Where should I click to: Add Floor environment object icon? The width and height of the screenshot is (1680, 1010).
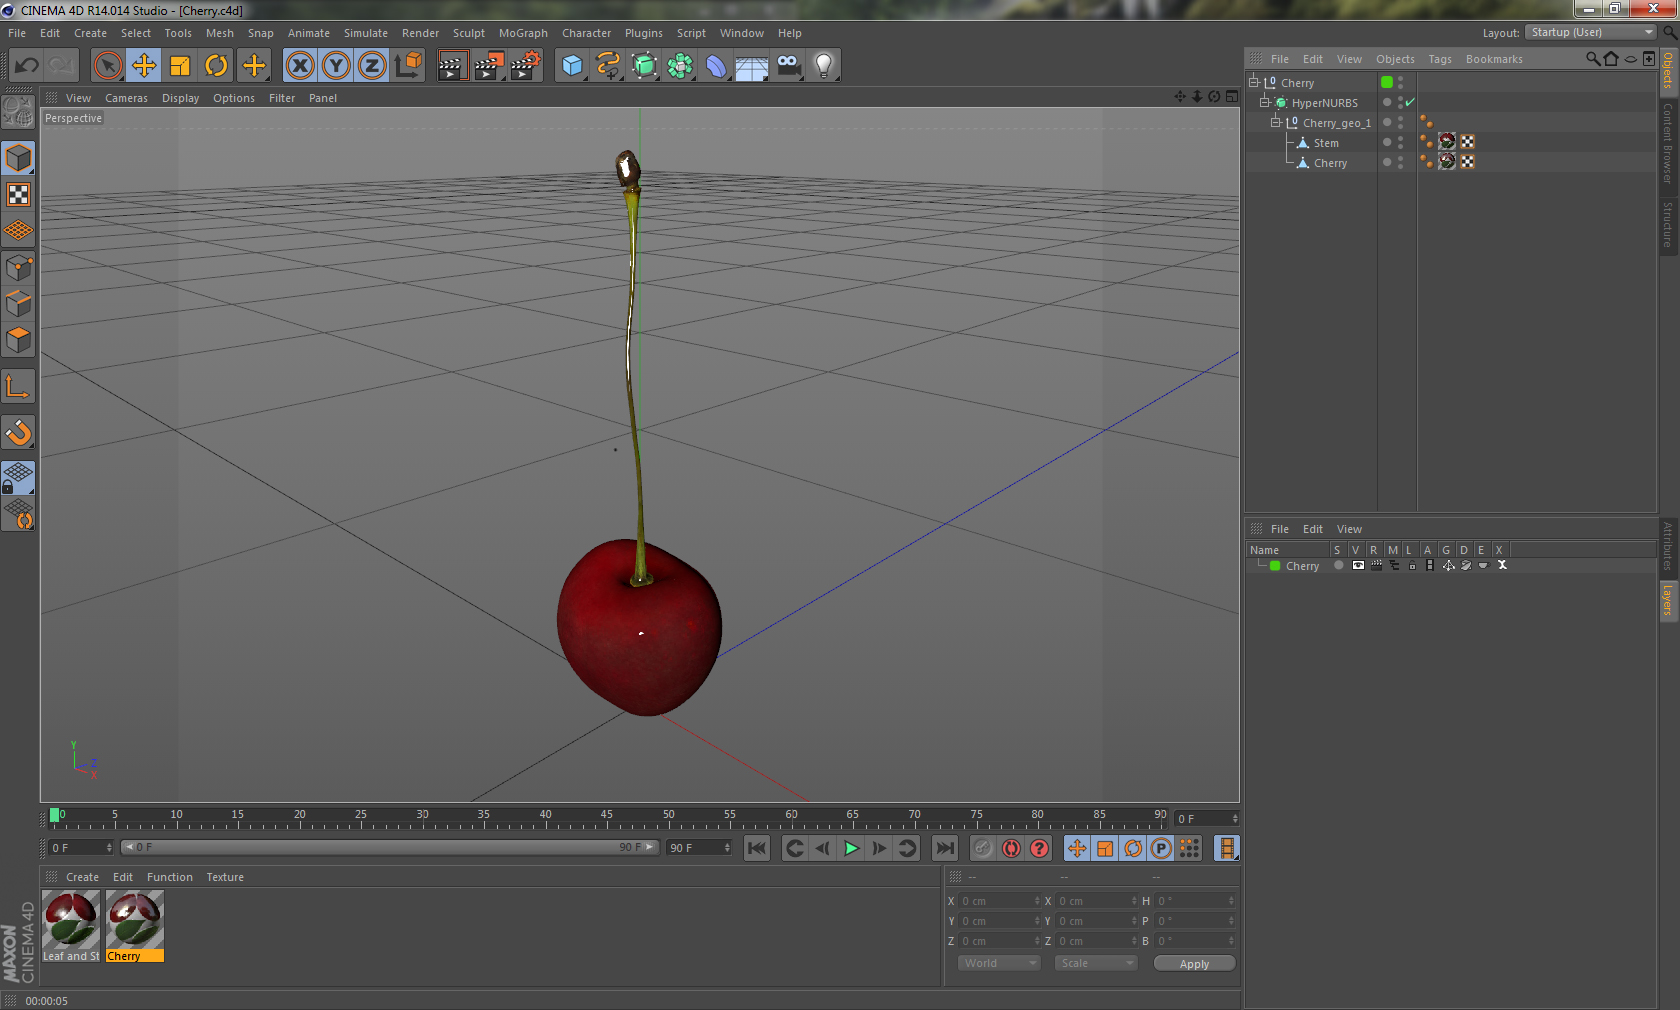[752, 66]
